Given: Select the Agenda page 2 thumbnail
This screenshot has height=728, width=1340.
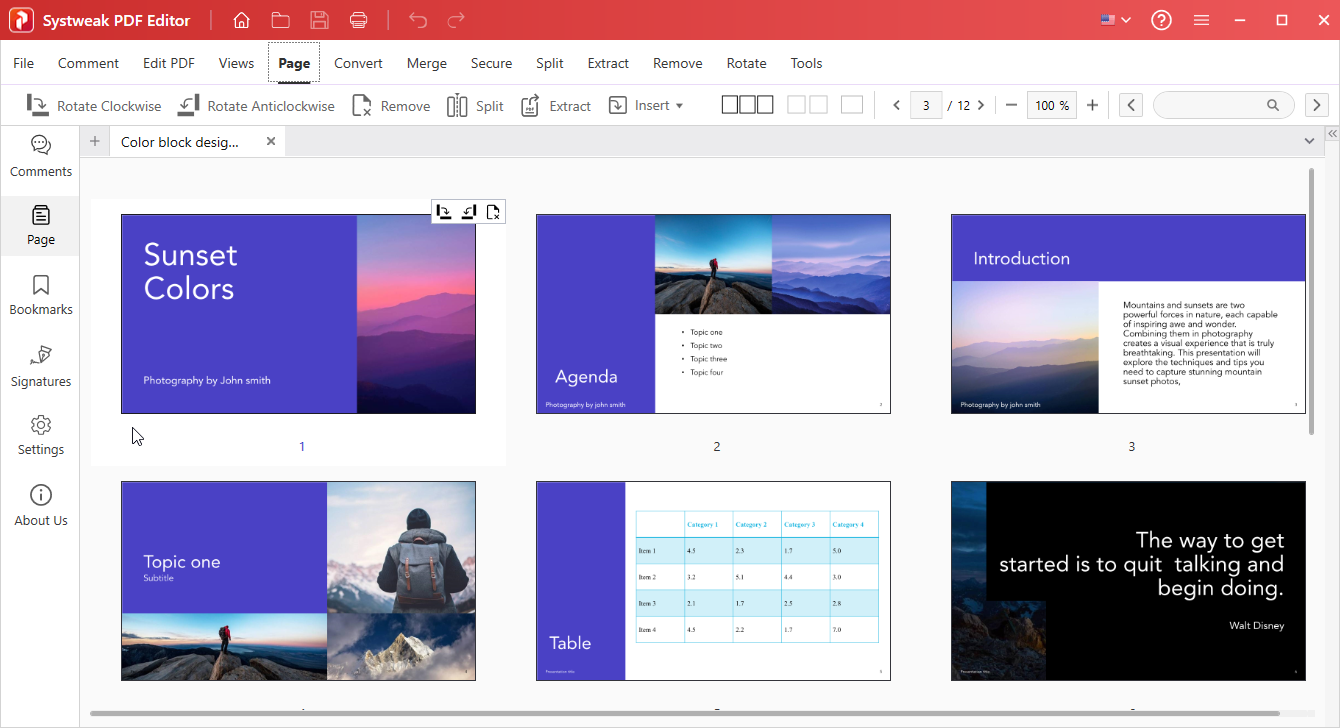Looking at the screenshot, I should (x=713, y=314).
